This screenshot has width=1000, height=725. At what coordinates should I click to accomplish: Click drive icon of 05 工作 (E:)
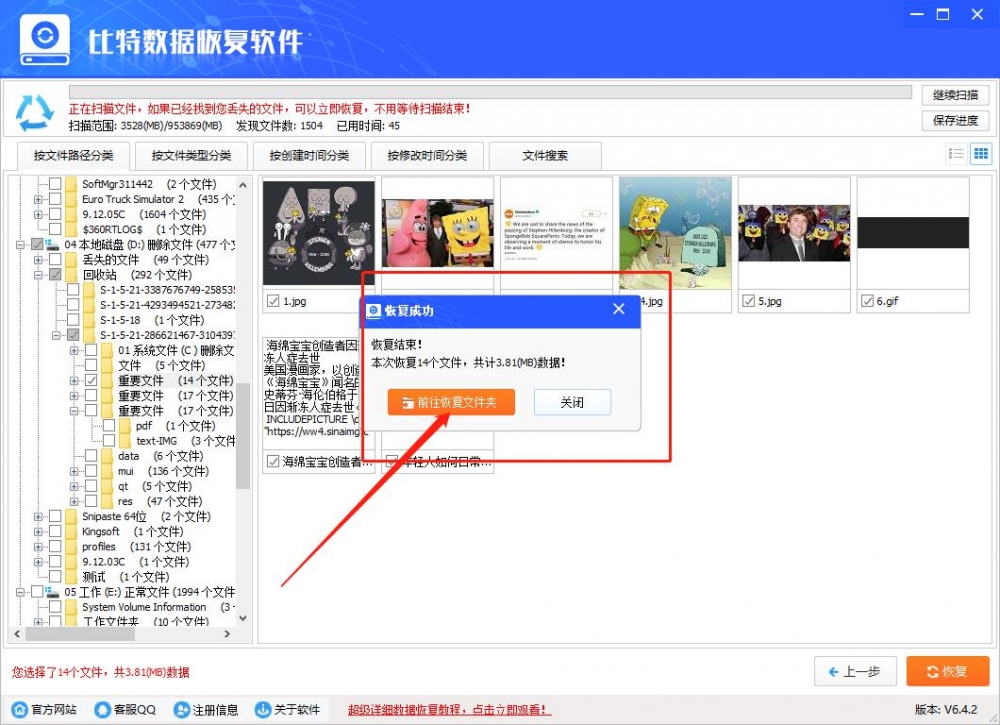[x=53, y=592]
